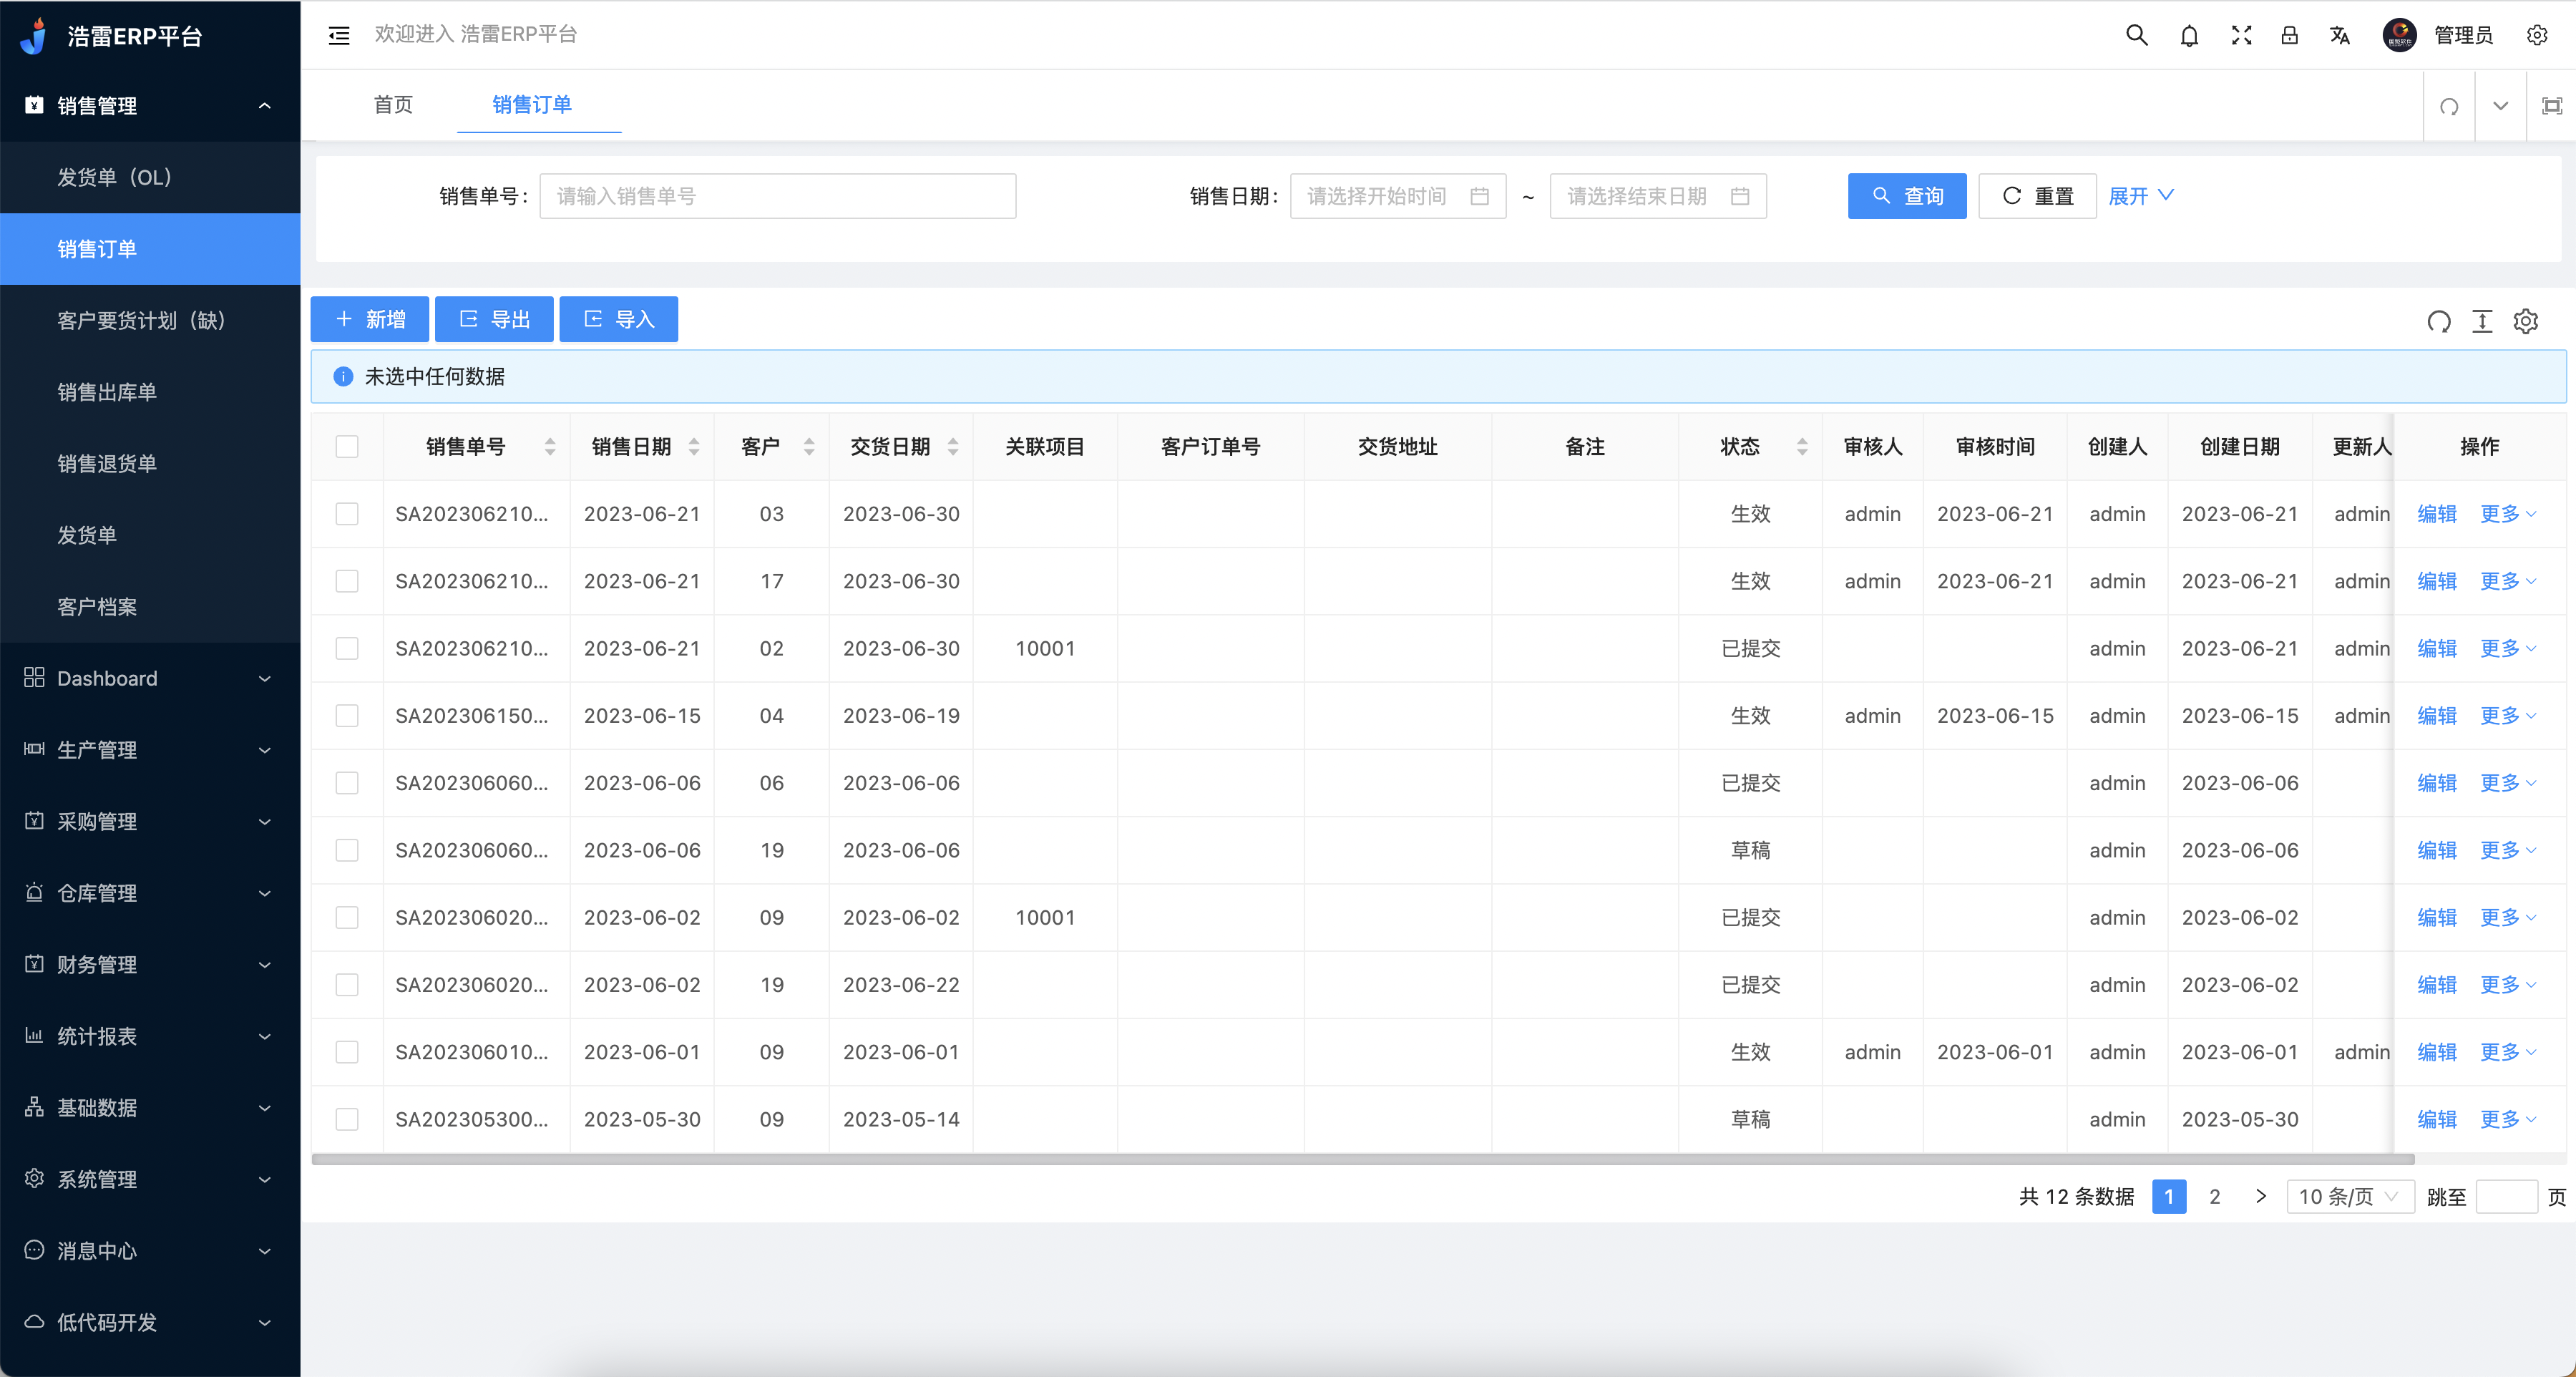Check the row with customer 02
This screenshot has height=1377, width=2576.
point(347,648)
